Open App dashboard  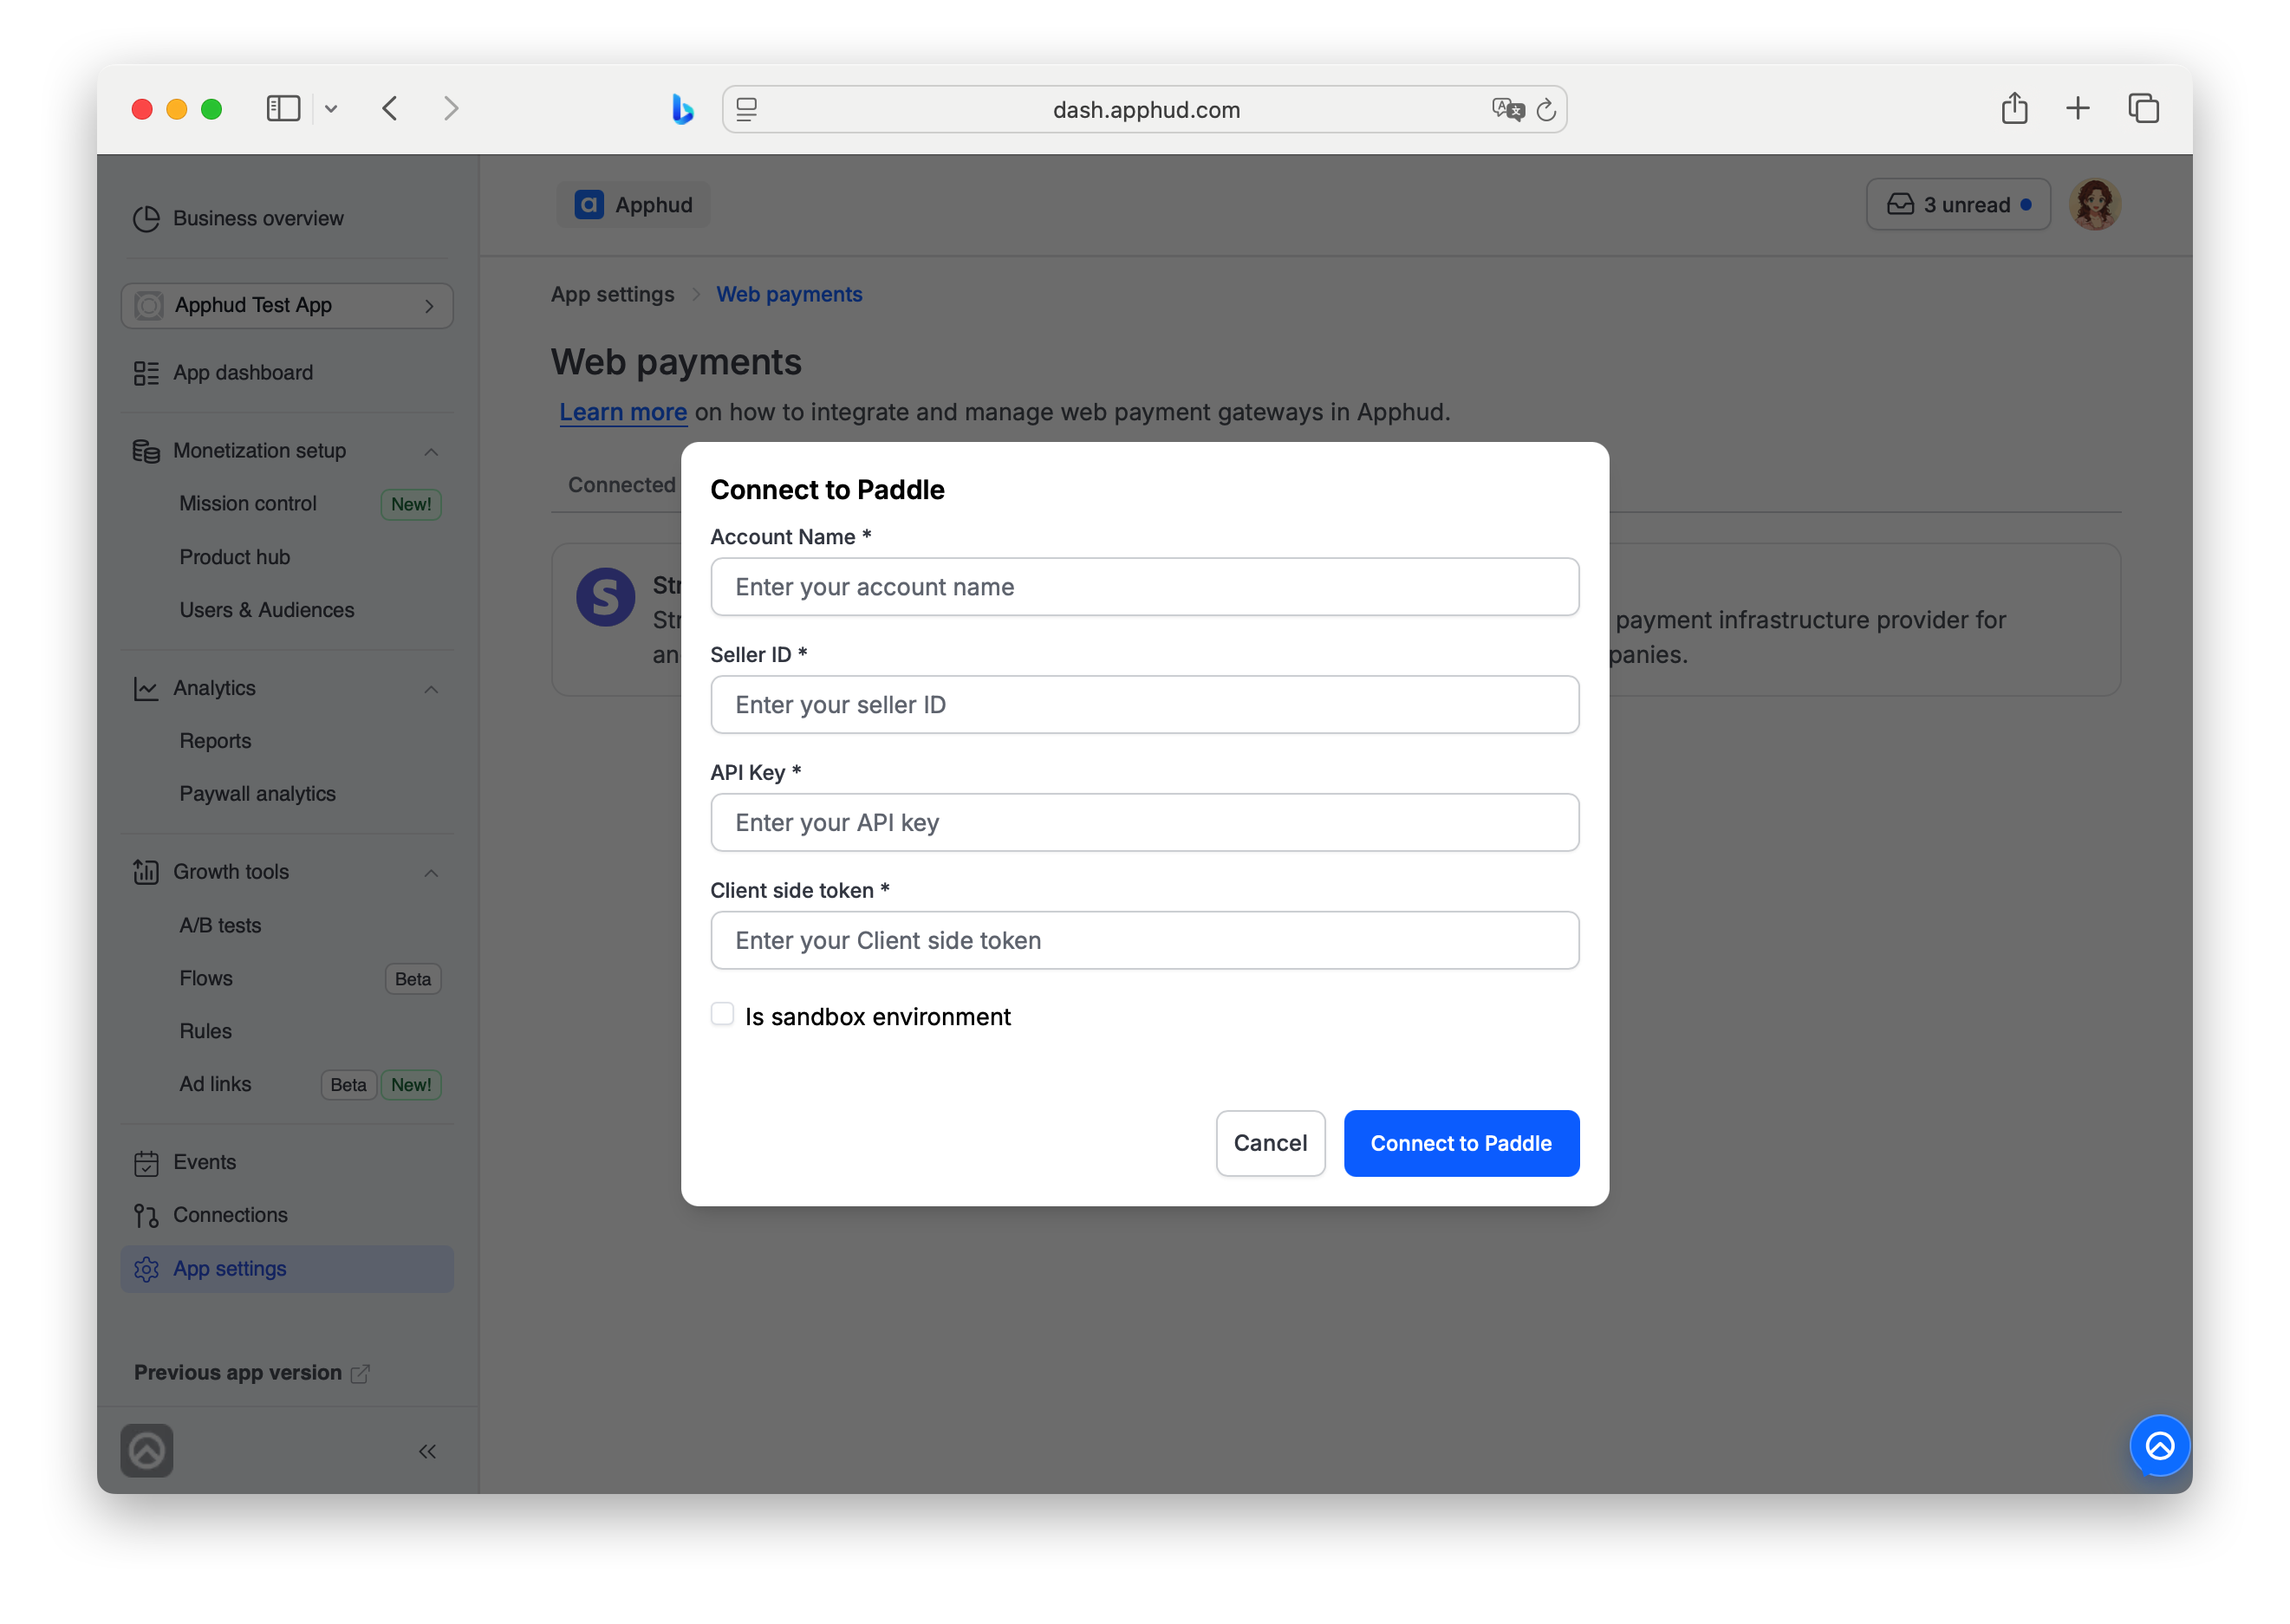(x=242, y=372)
